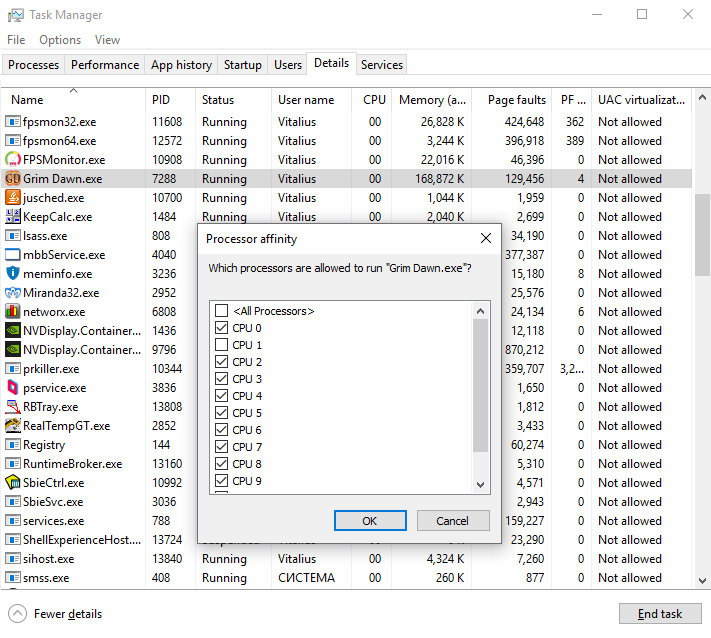Uncheck the CPU 6 checkbox

coord(221,430)
